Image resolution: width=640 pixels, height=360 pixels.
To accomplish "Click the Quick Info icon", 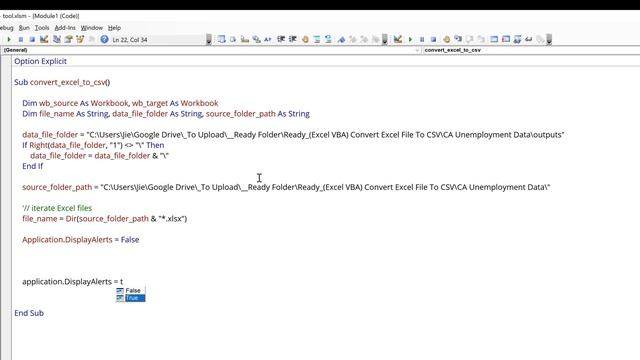I will pyautogui.click(x=245, y=40).
